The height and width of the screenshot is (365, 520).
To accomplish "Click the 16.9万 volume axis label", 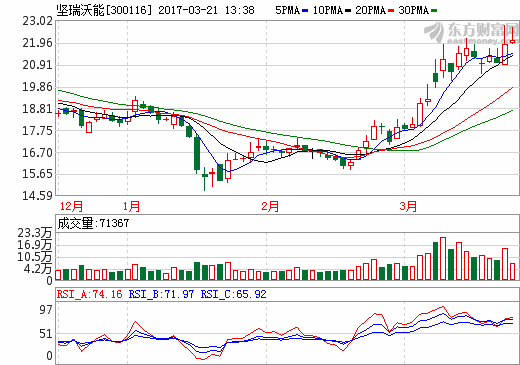I will pyautogui.click(x=35, y=245).
